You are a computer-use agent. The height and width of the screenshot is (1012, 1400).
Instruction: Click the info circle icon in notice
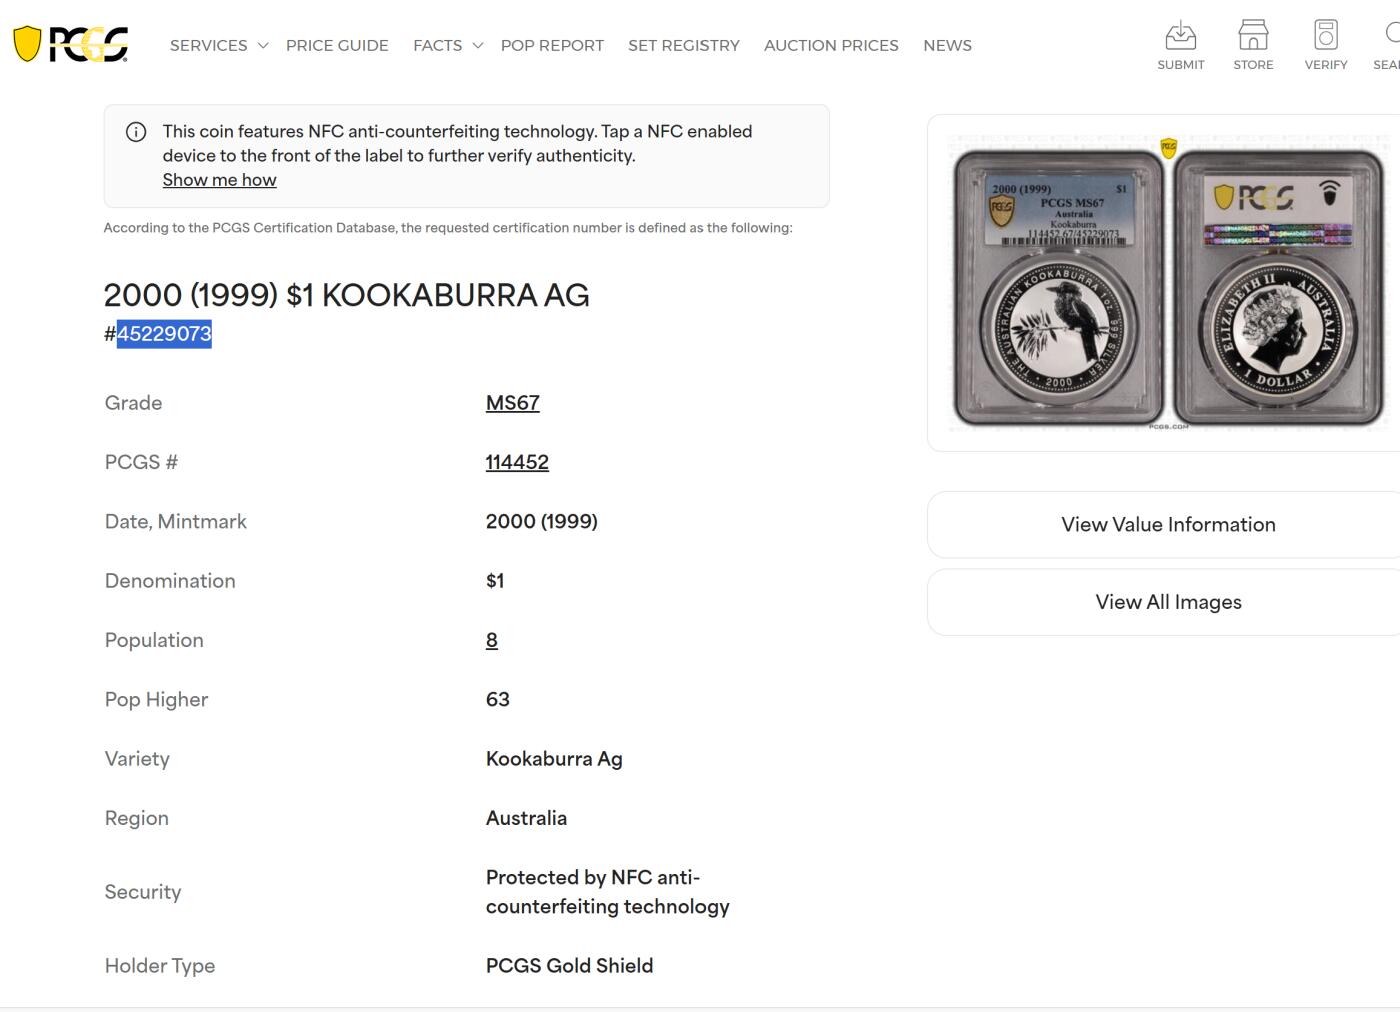136,132
